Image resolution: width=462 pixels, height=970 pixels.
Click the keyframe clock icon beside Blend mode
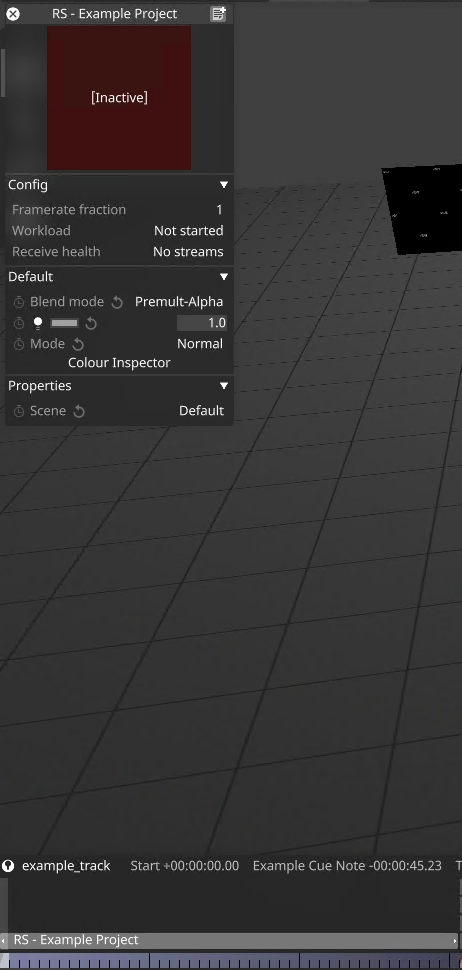[x=19, y=302]
